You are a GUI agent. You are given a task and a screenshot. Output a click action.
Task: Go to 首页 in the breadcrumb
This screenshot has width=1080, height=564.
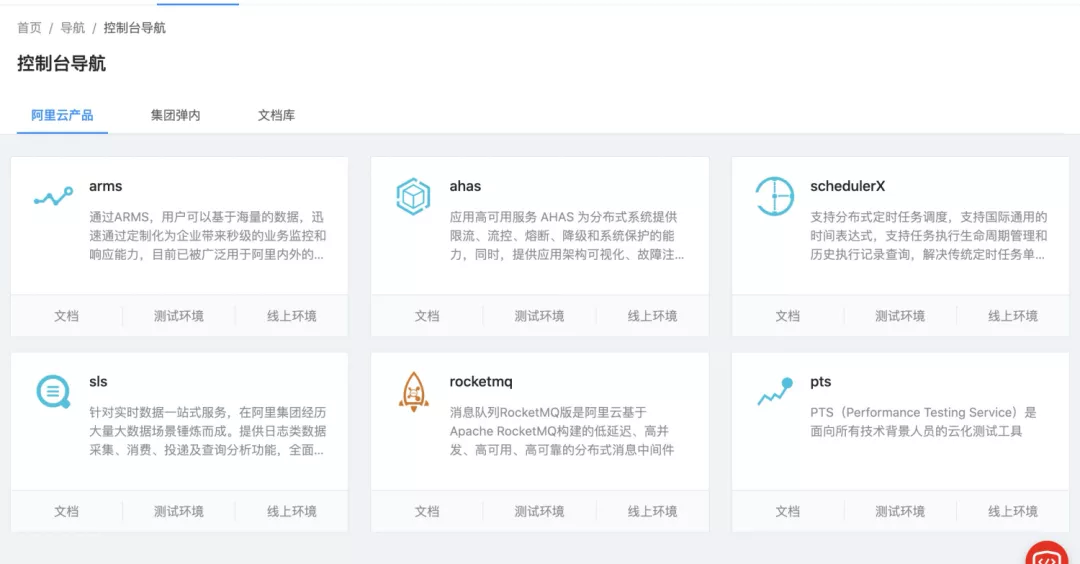coord(29,28)
